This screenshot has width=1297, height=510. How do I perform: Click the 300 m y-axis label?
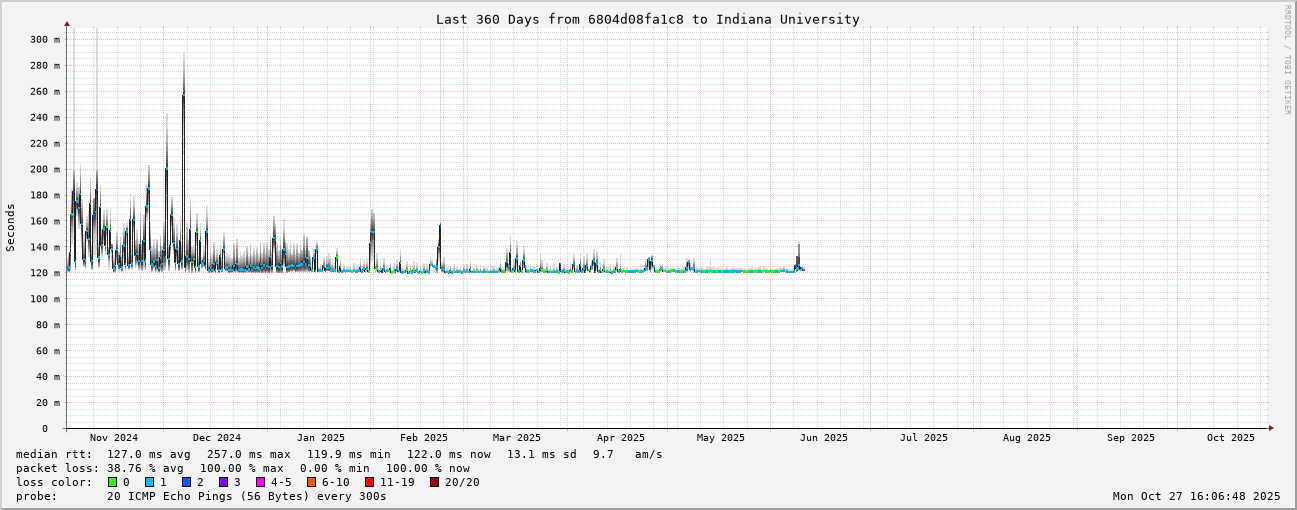pyautogui.click(x=44, y=40)
